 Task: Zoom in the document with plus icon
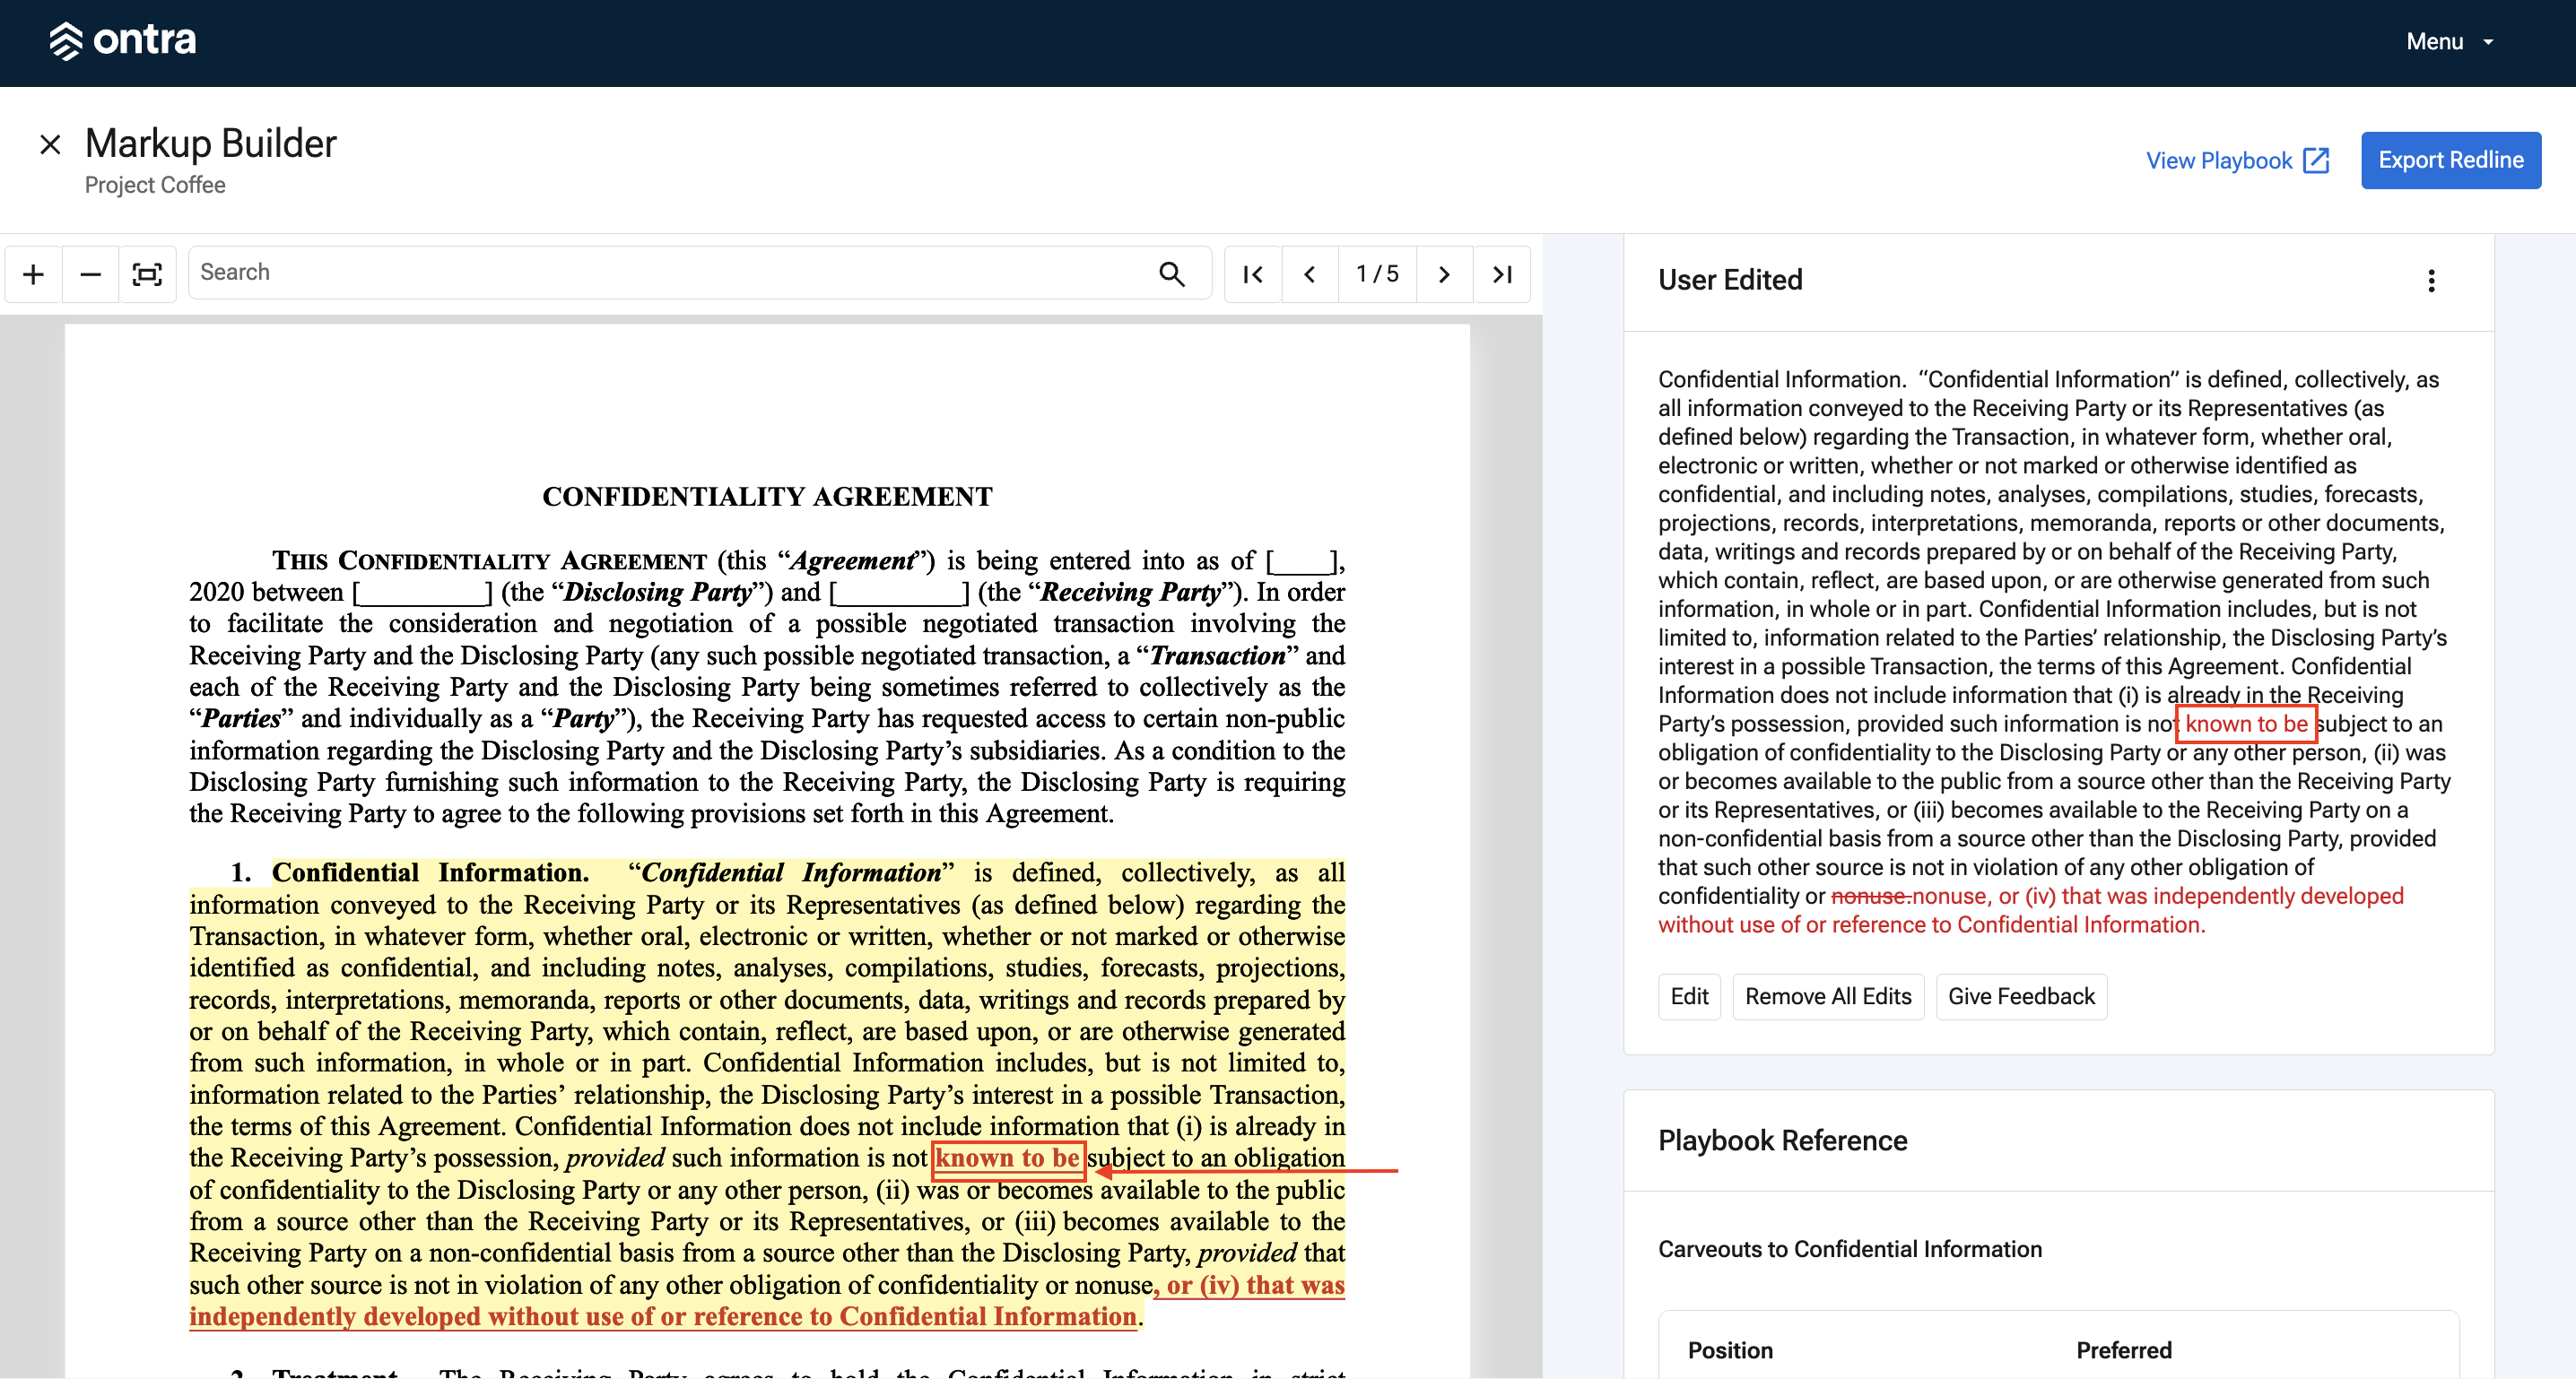[x=33, y=274]
